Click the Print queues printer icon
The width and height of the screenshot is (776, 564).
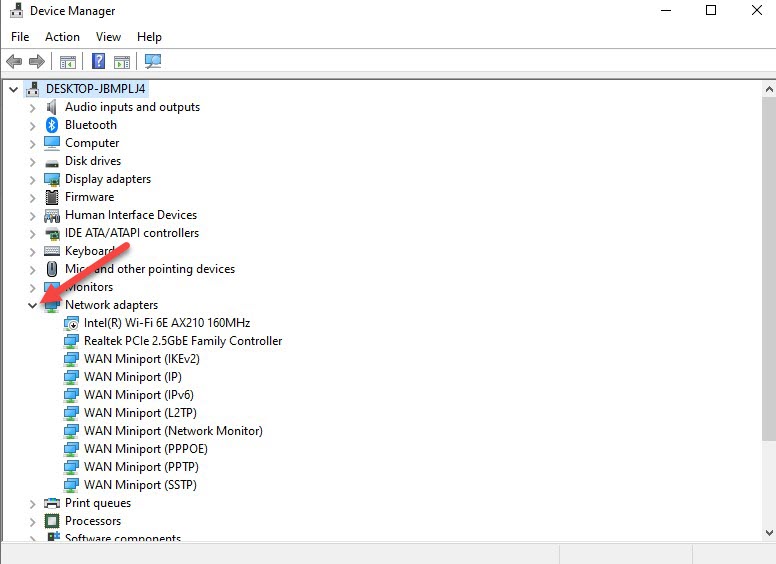coord(51,503)
